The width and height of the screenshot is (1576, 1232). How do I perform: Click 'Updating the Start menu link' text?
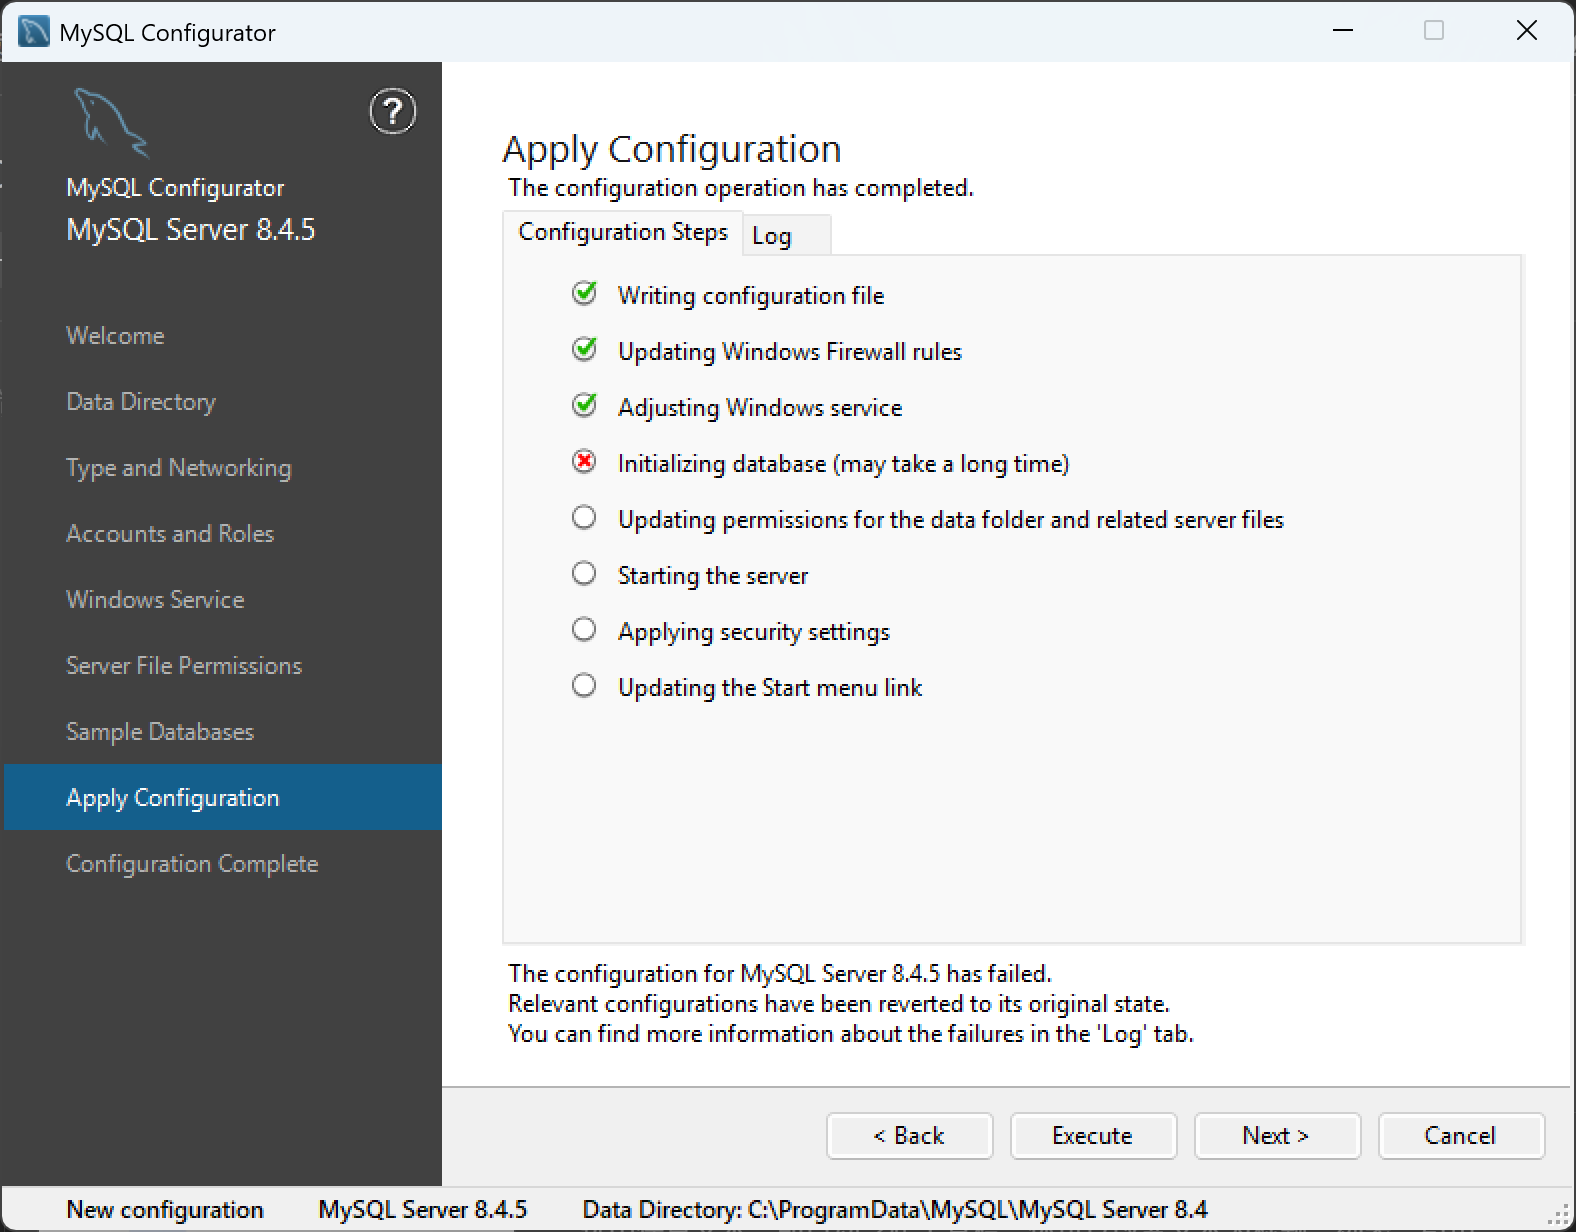(x=770, y=688)
